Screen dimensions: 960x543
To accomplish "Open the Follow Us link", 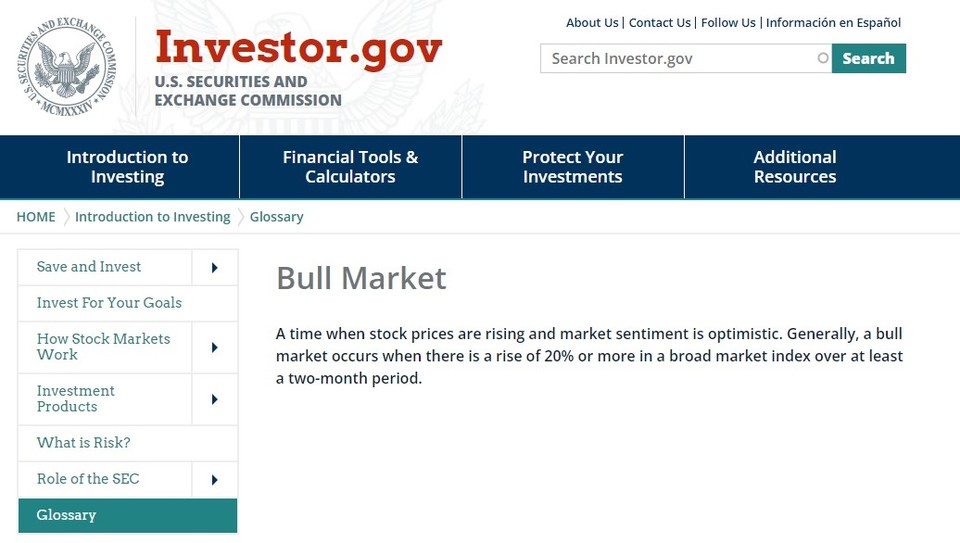I will point(728,23).
